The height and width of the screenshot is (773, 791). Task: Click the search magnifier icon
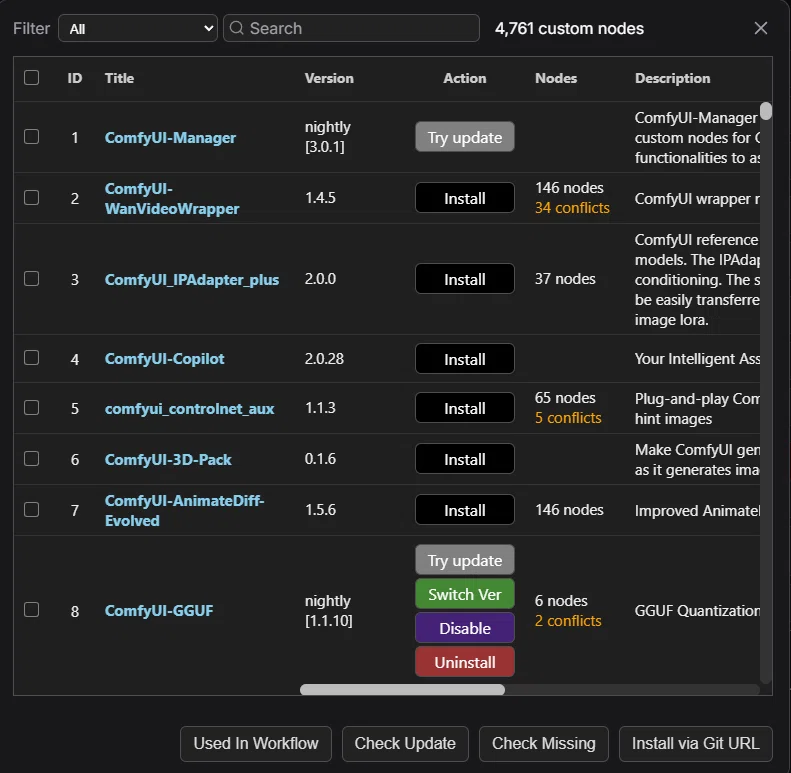pos(237,28)
